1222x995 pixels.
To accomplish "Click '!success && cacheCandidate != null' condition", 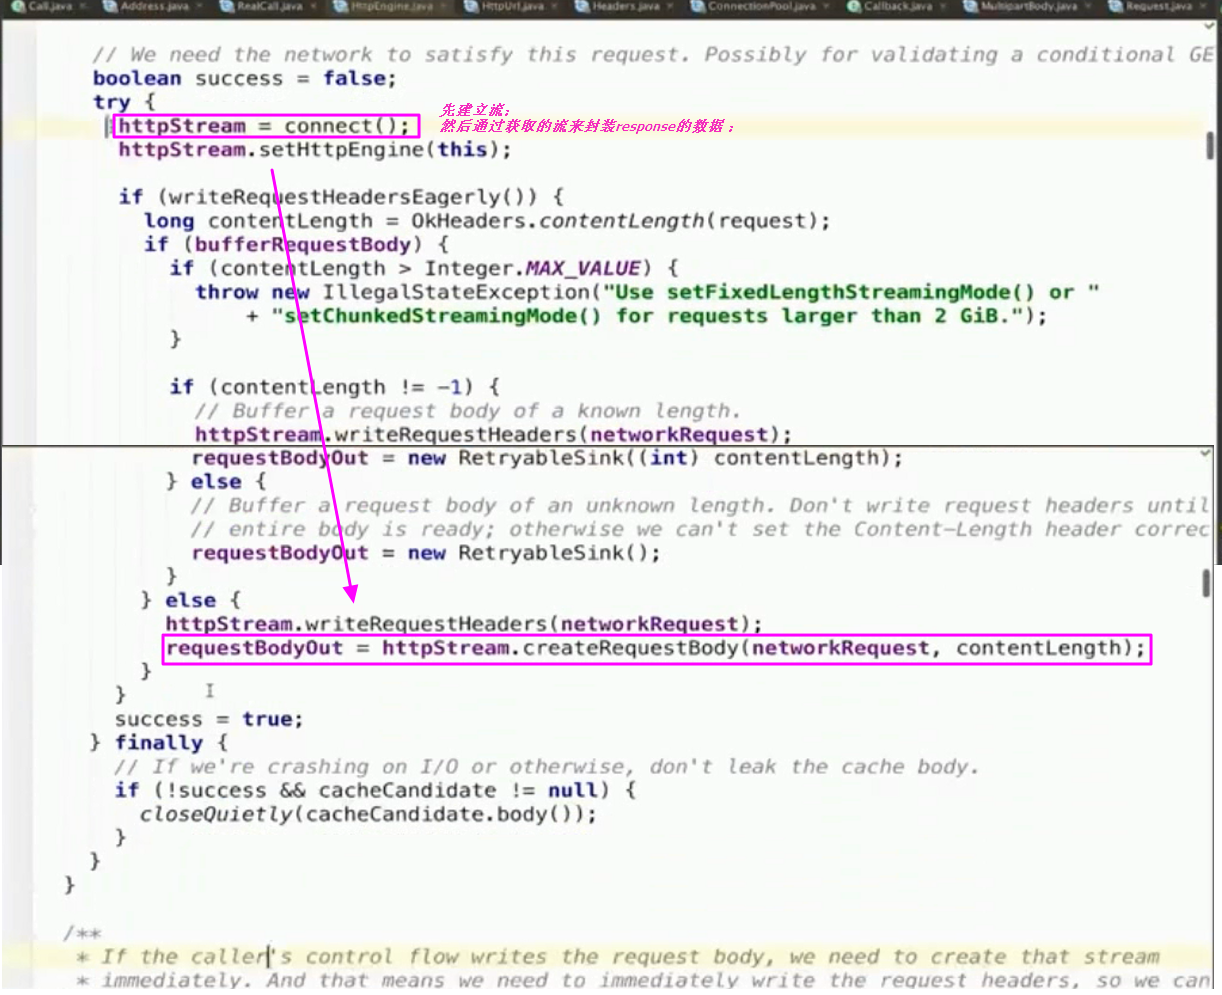I will click(380, 790).
